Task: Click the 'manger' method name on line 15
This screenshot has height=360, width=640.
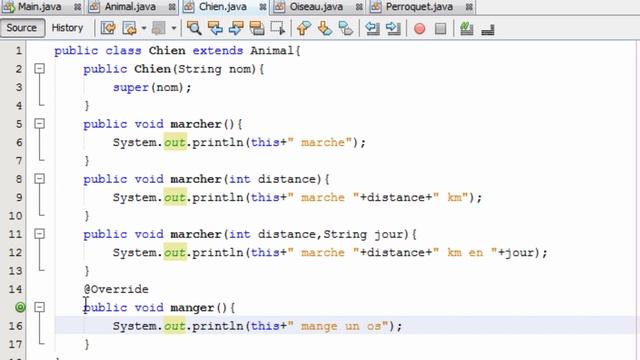Action: click(x=192, y=308)
